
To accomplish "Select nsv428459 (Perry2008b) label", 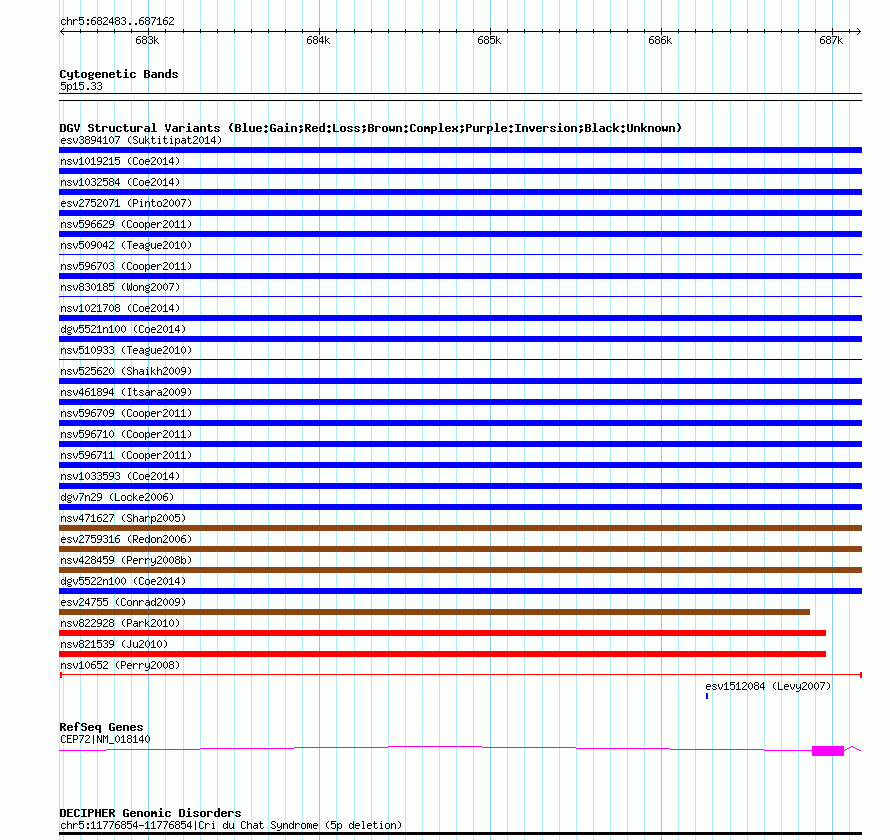I will (x=126, y=560).
